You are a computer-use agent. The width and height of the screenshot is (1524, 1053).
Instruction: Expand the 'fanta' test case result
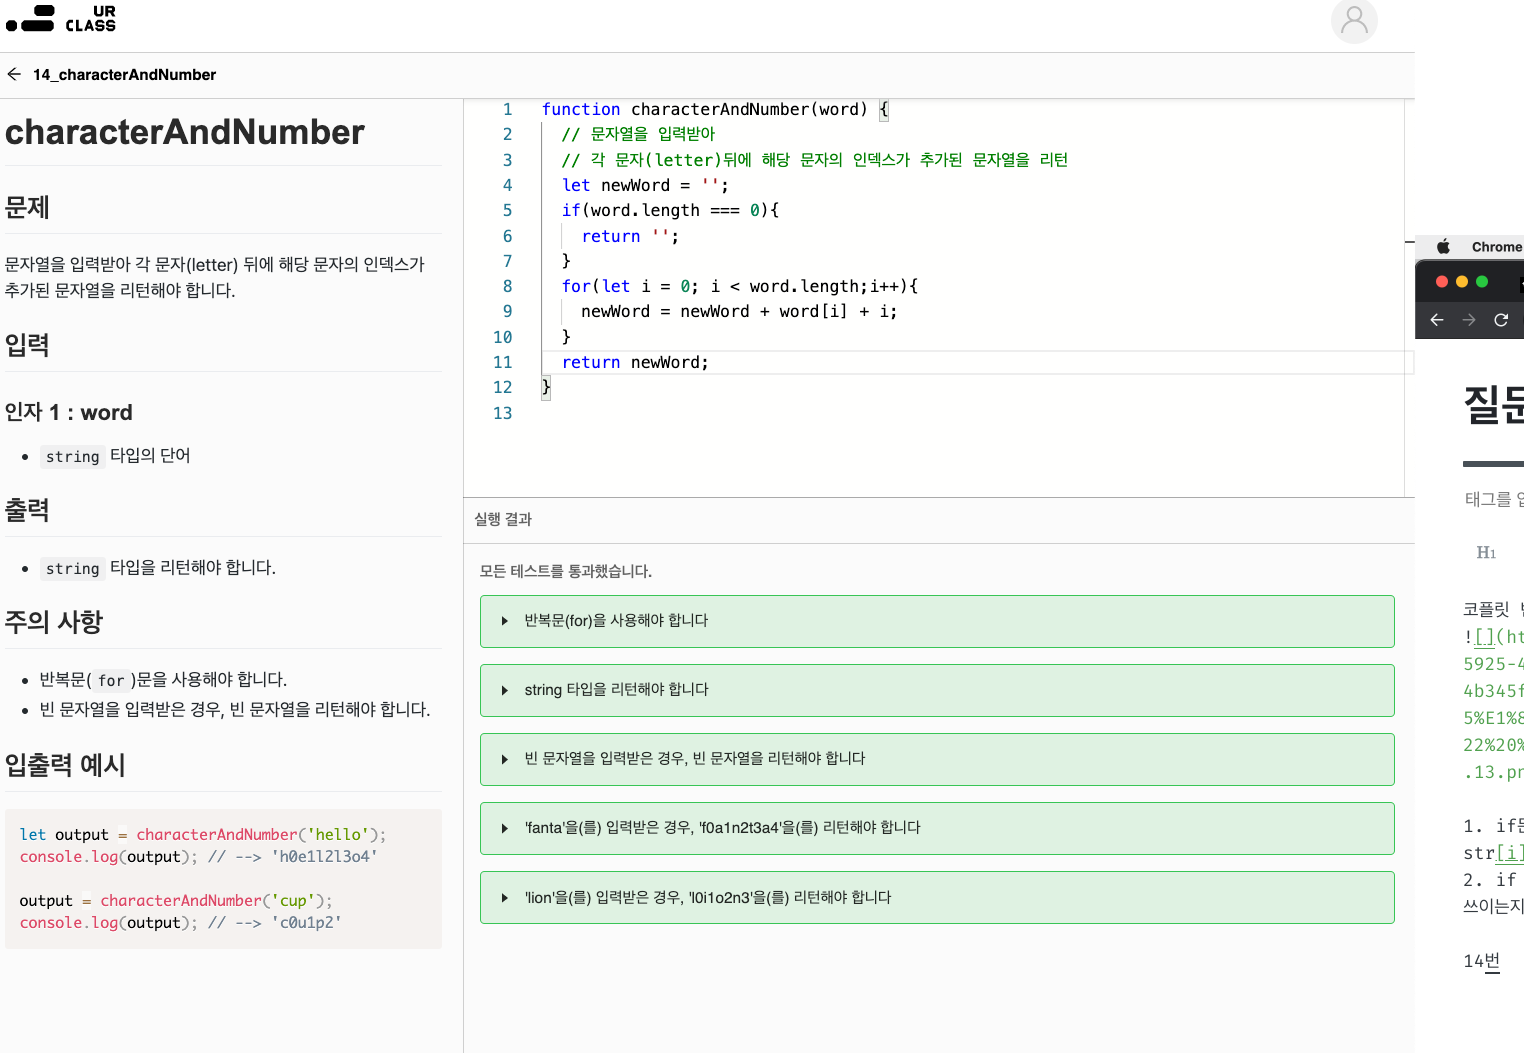coord(937,828)
